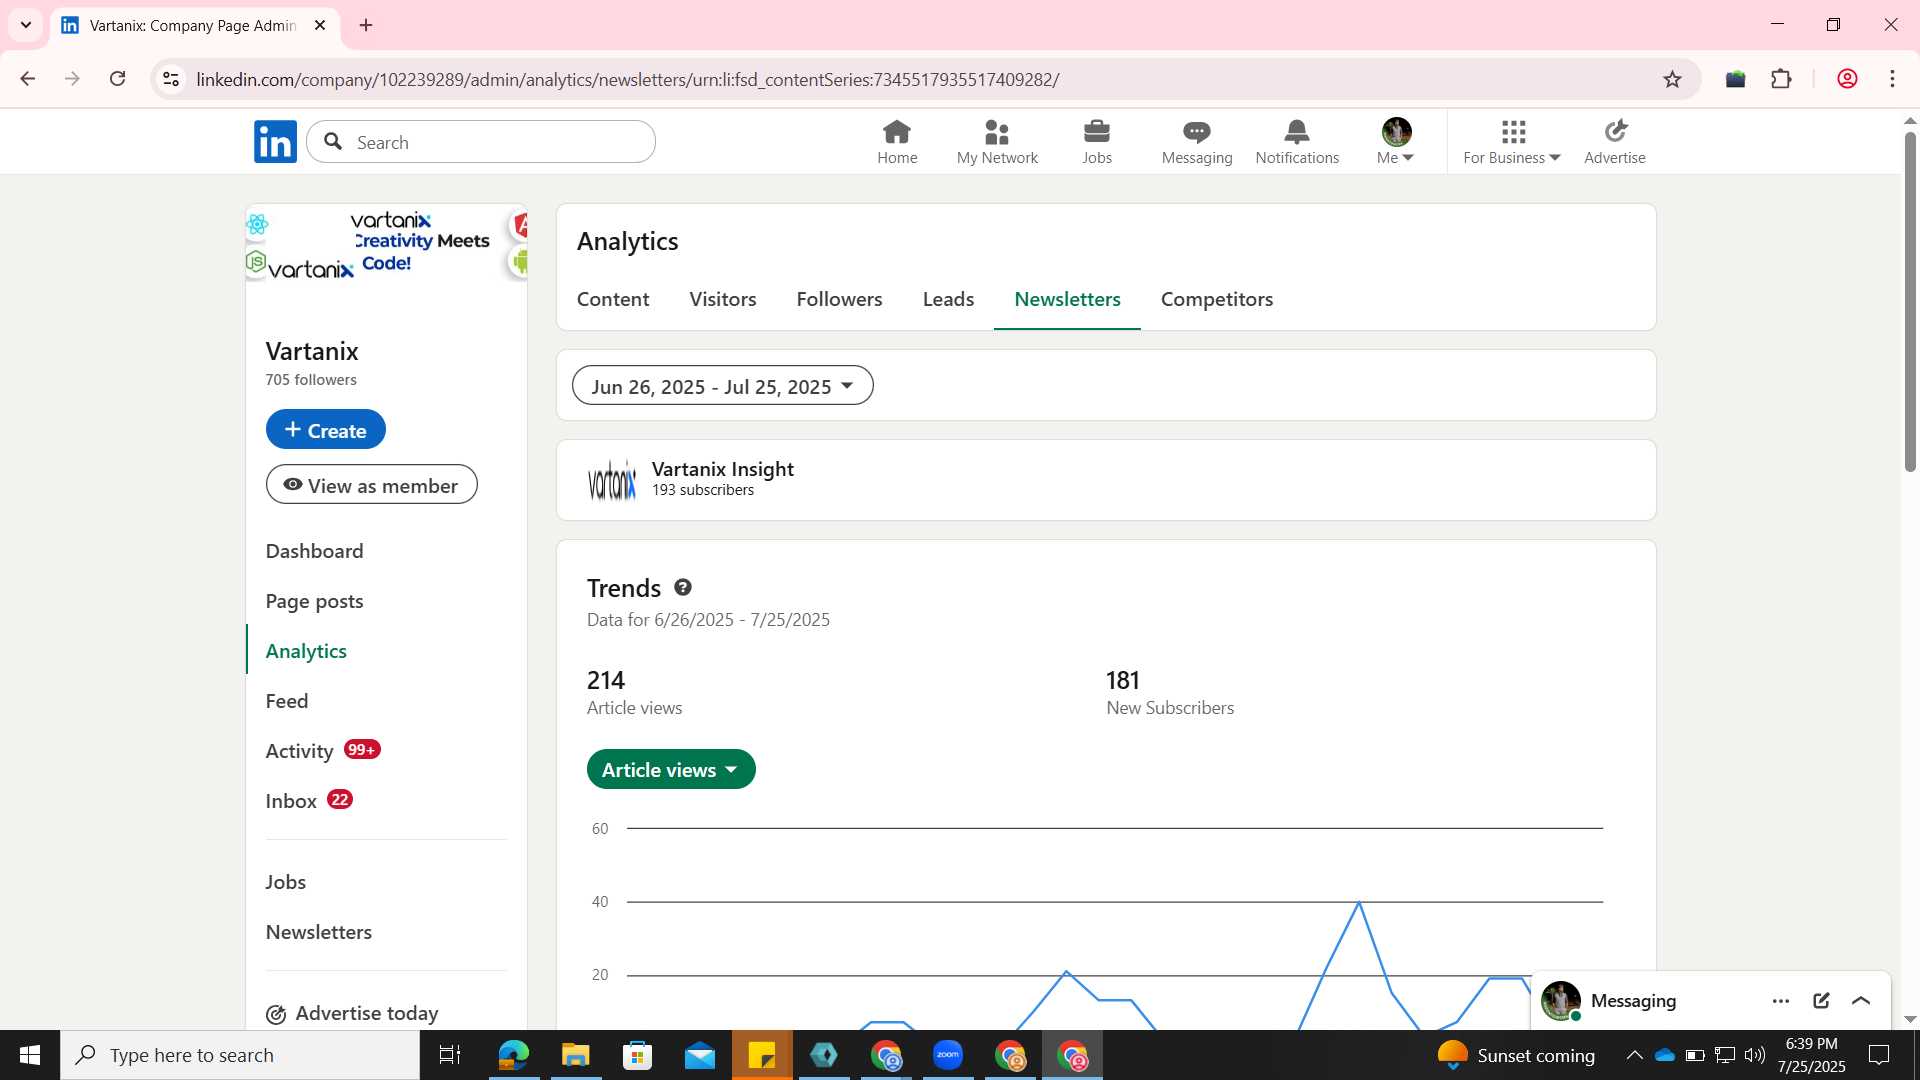This screenshot has width=1920, height=1080.
Task: Open File Explorer from taskbar
Action: [x=575, y=1055]
